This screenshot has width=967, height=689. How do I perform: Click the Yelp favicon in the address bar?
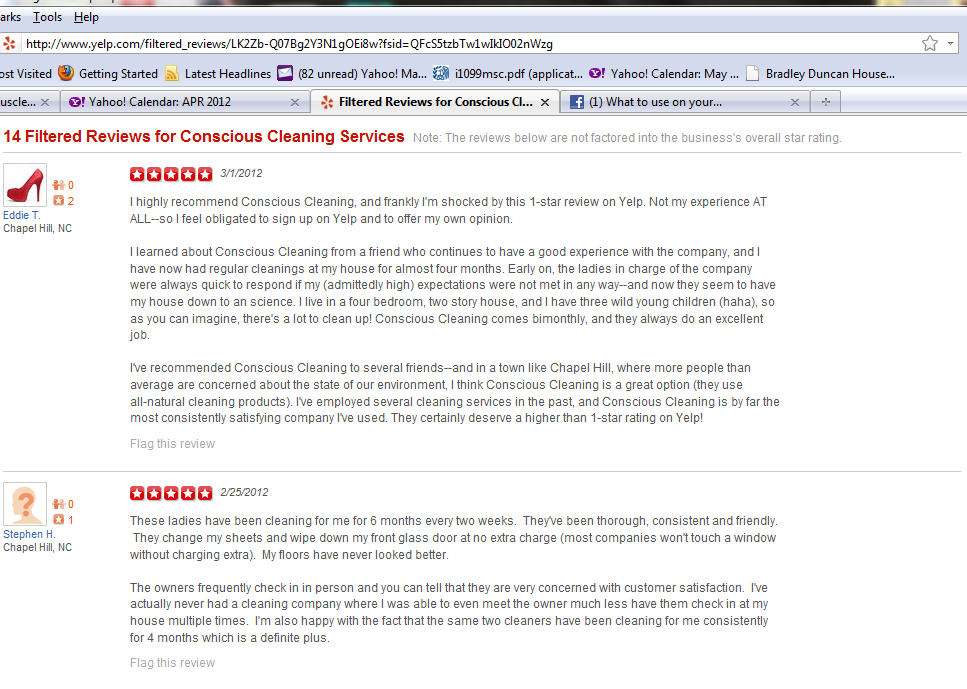pyautogui.click(x=11, y=43)
